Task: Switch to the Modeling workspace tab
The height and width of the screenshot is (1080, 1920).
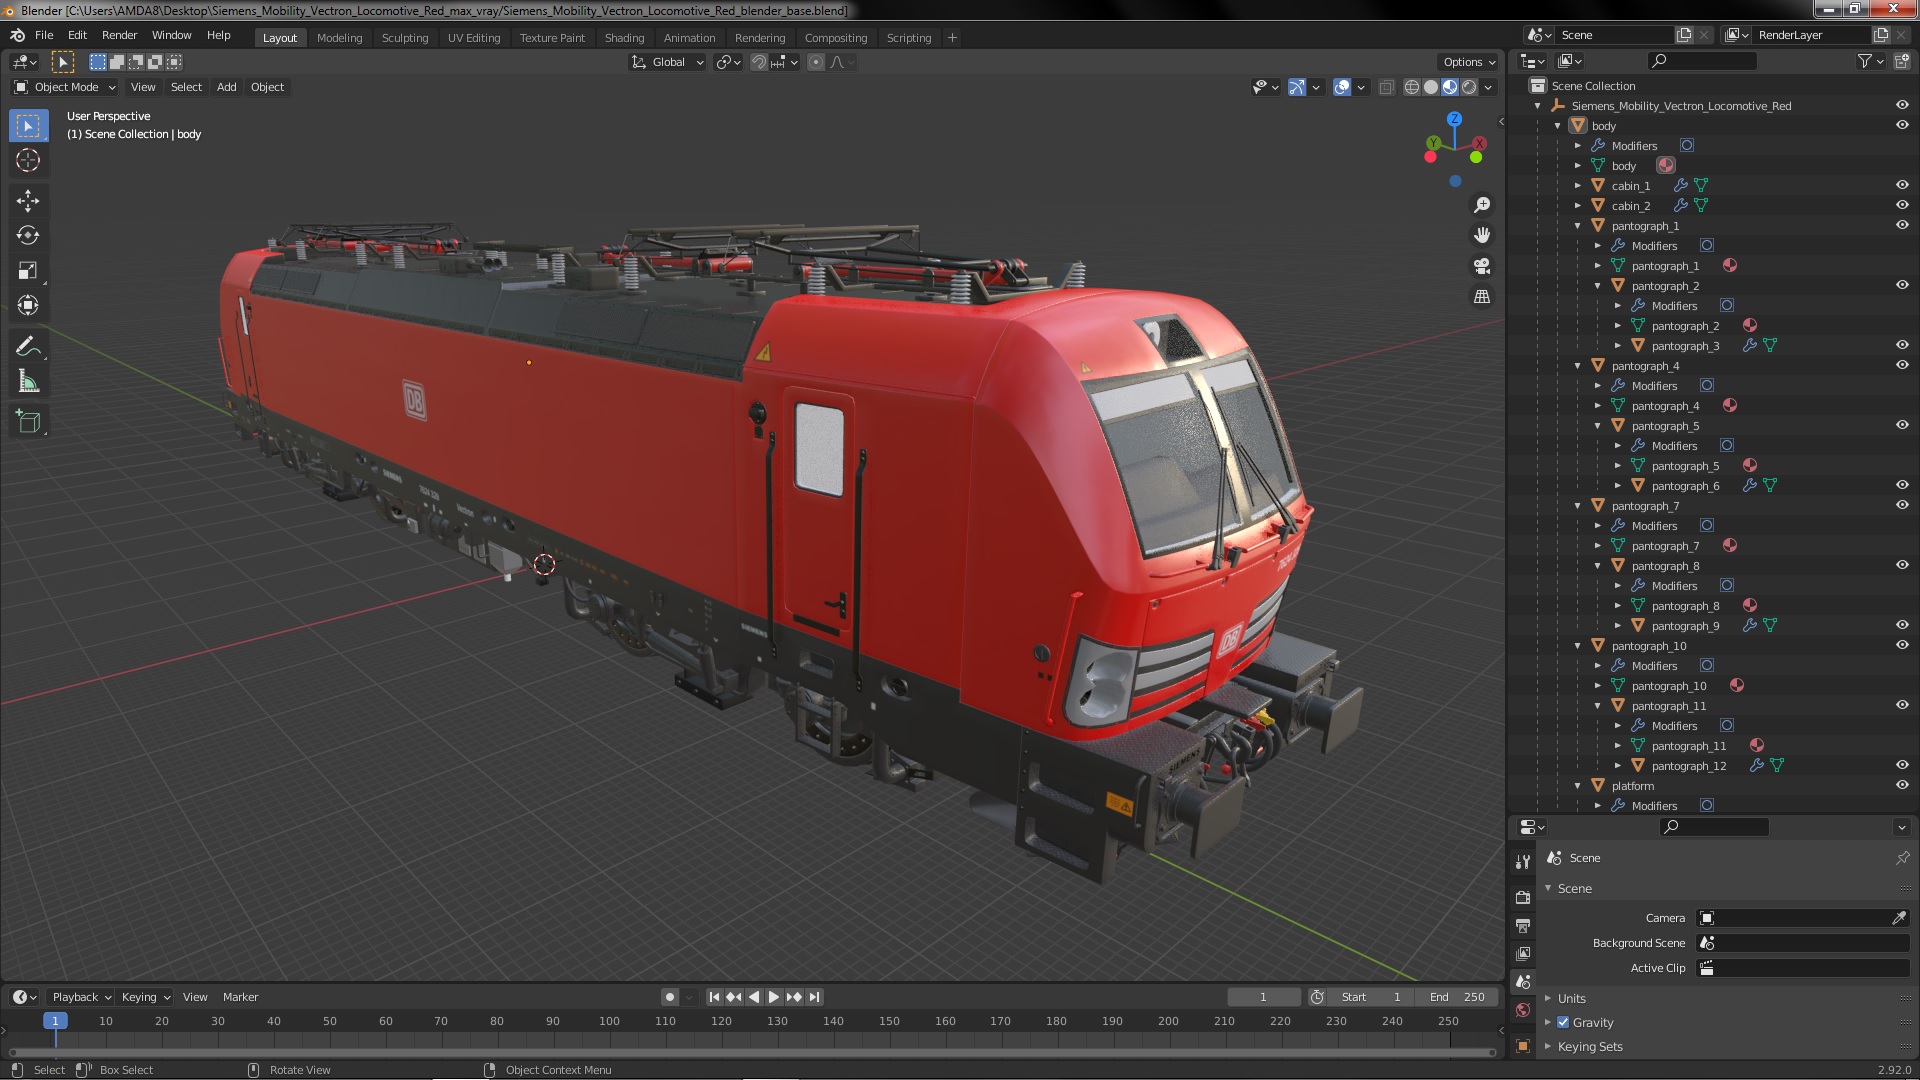Action: [x=339, y=38]
